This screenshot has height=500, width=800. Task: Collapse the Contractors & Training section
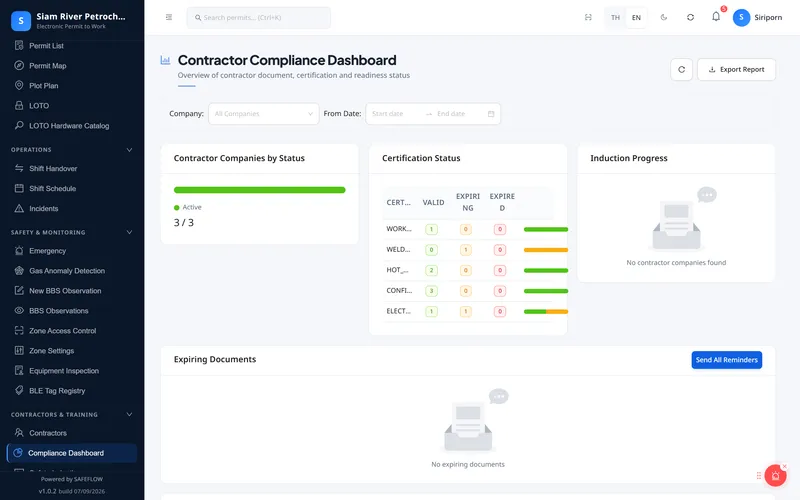[x=129, y=414]
